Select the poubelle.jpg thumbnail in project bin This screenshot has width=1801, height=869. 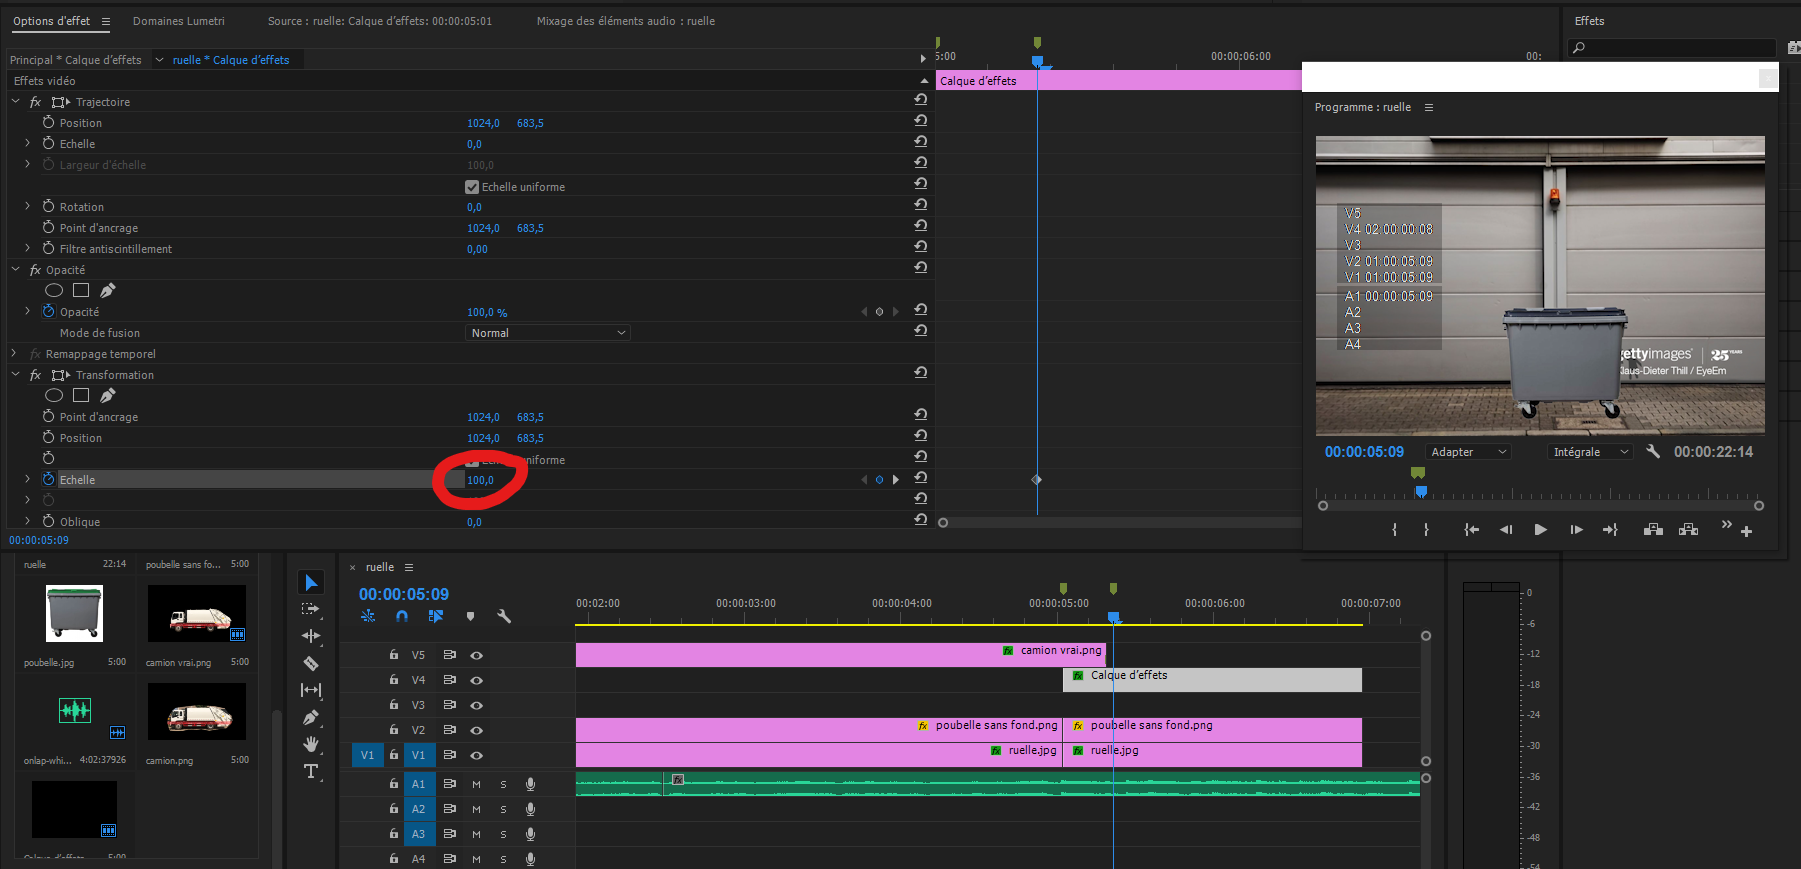click(x=74, y=613)
